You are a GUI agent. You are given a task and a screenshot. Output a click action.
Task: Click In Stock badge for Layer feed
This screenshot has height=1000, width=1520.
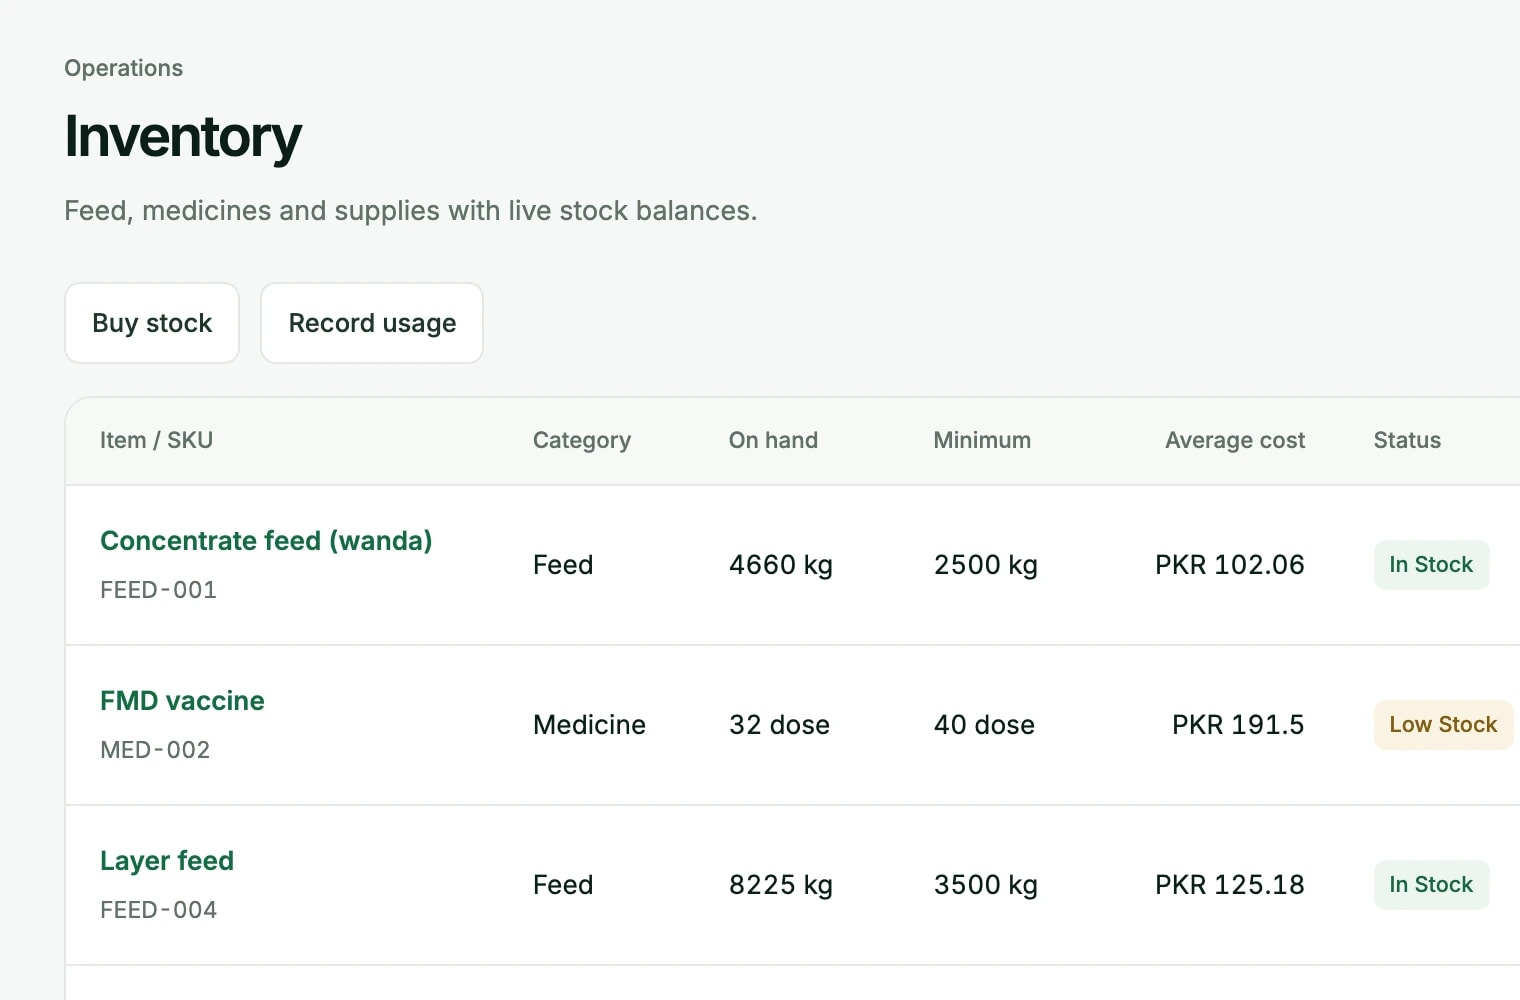pos(1431,885)
